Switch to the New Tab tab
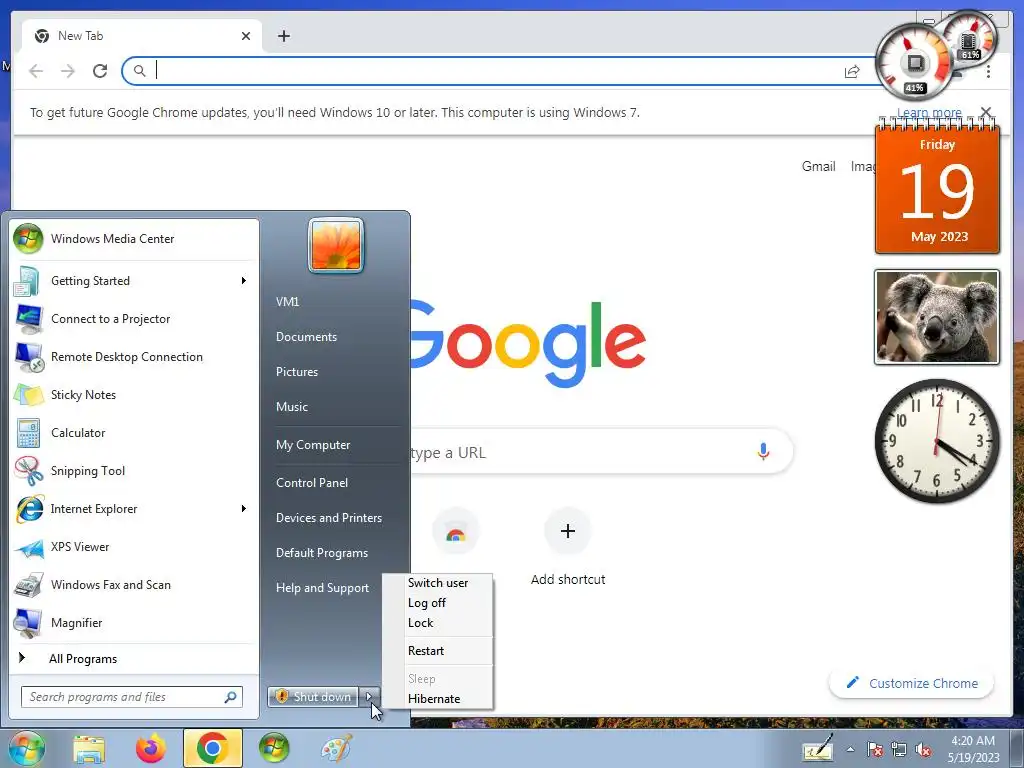The image size is (1024, 768). pyautogui.click(x=142, y=36)
